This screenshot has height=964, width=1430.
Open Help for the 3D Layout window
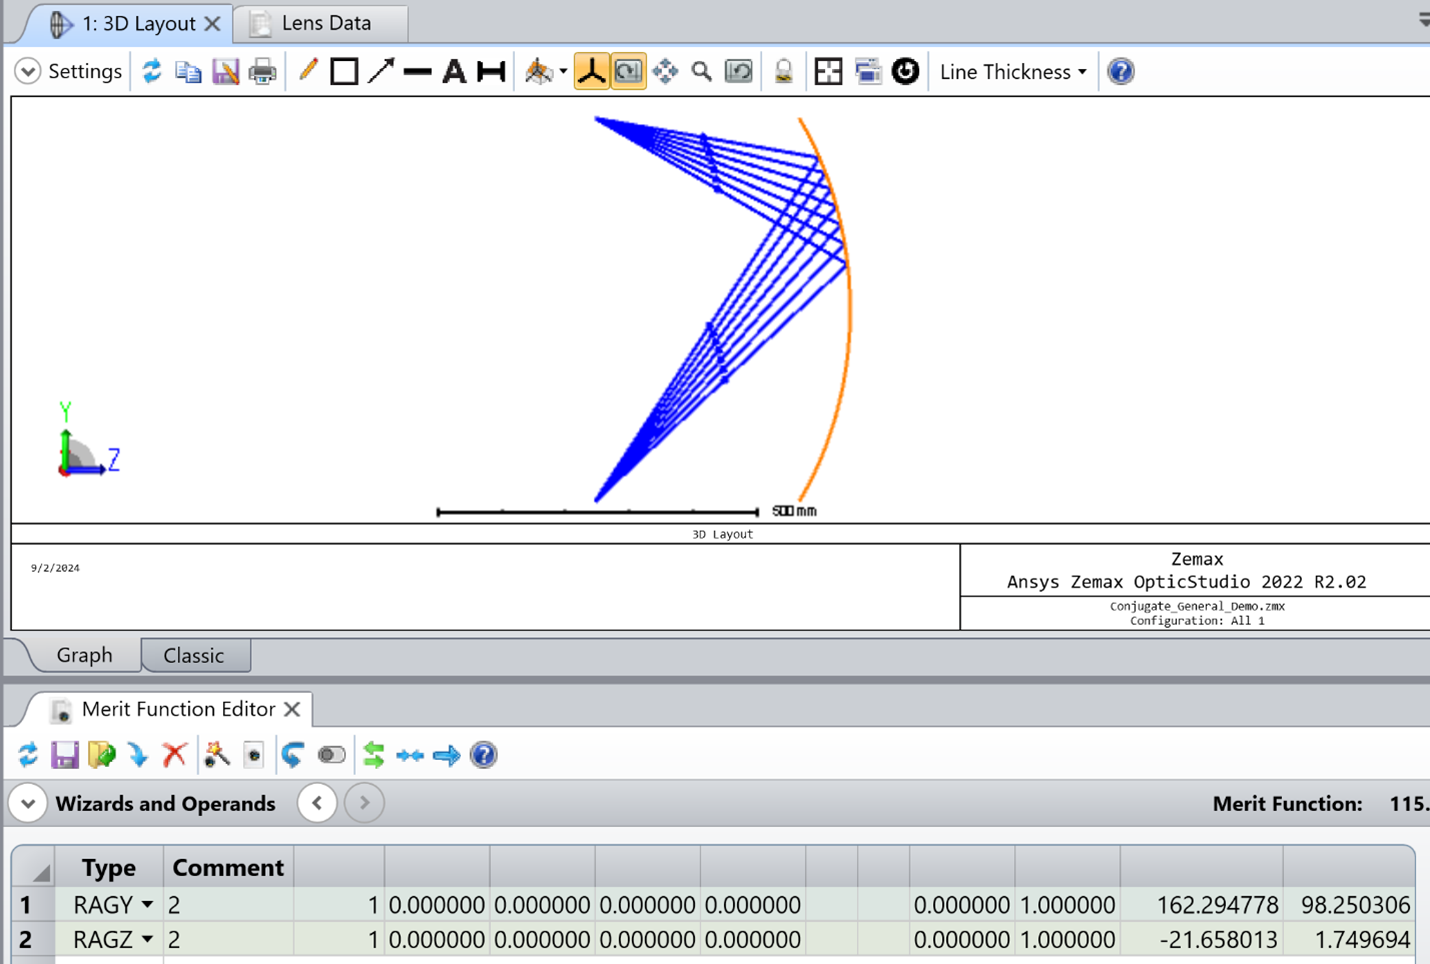point(1121,71)
